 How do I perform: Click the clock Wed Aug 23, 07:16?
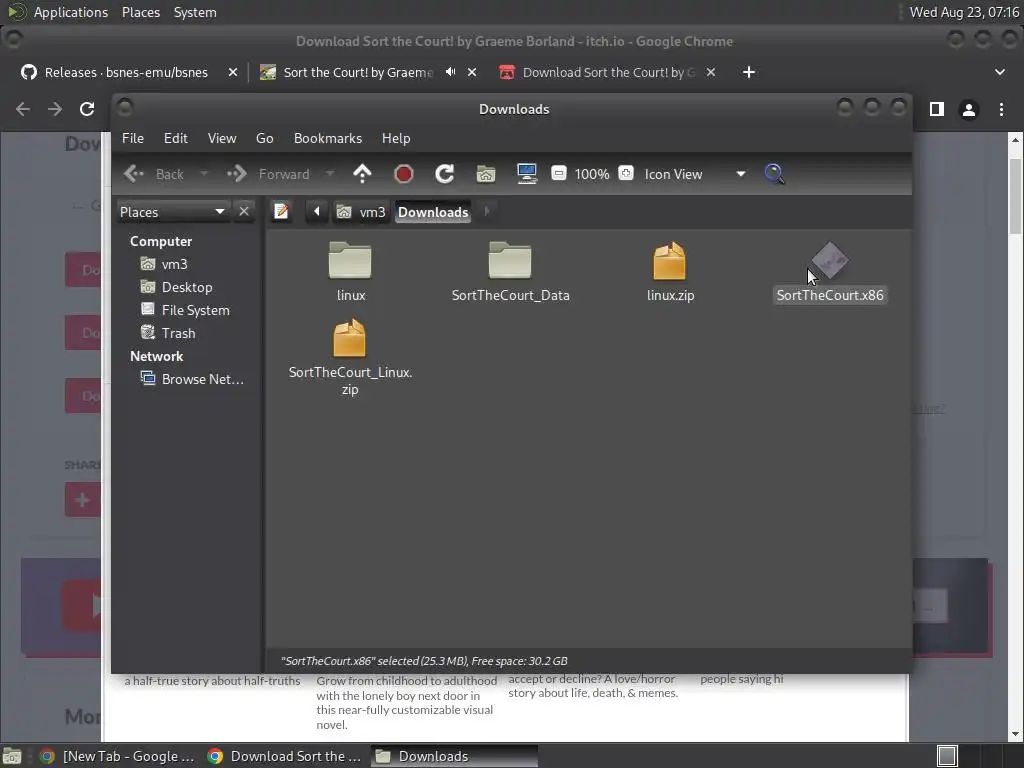[x=964, y=12]
